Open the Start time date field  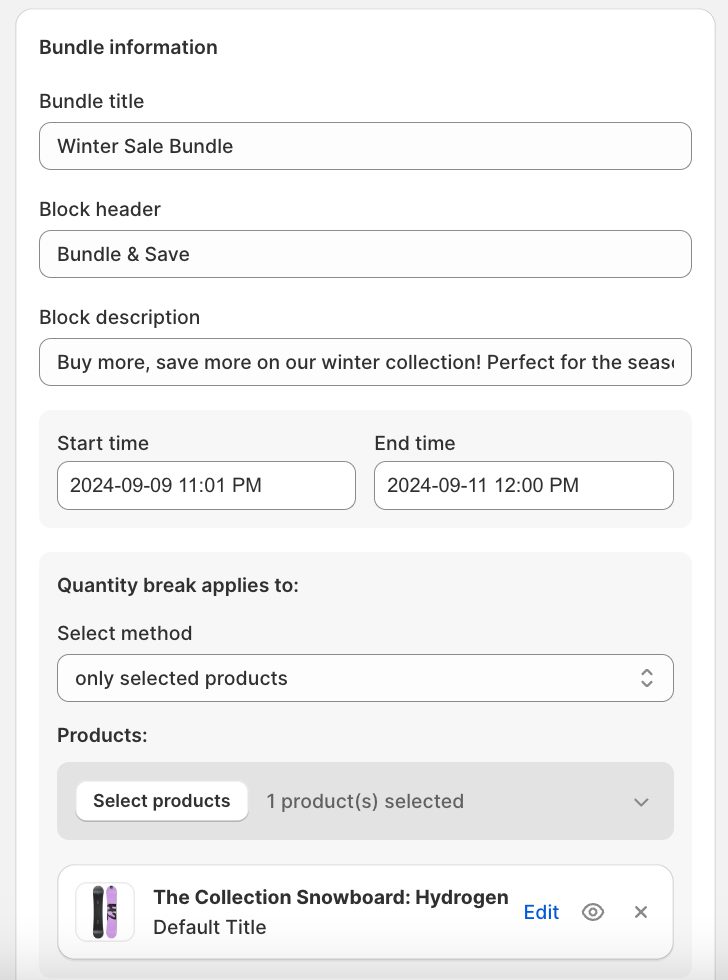coord(206,486)
